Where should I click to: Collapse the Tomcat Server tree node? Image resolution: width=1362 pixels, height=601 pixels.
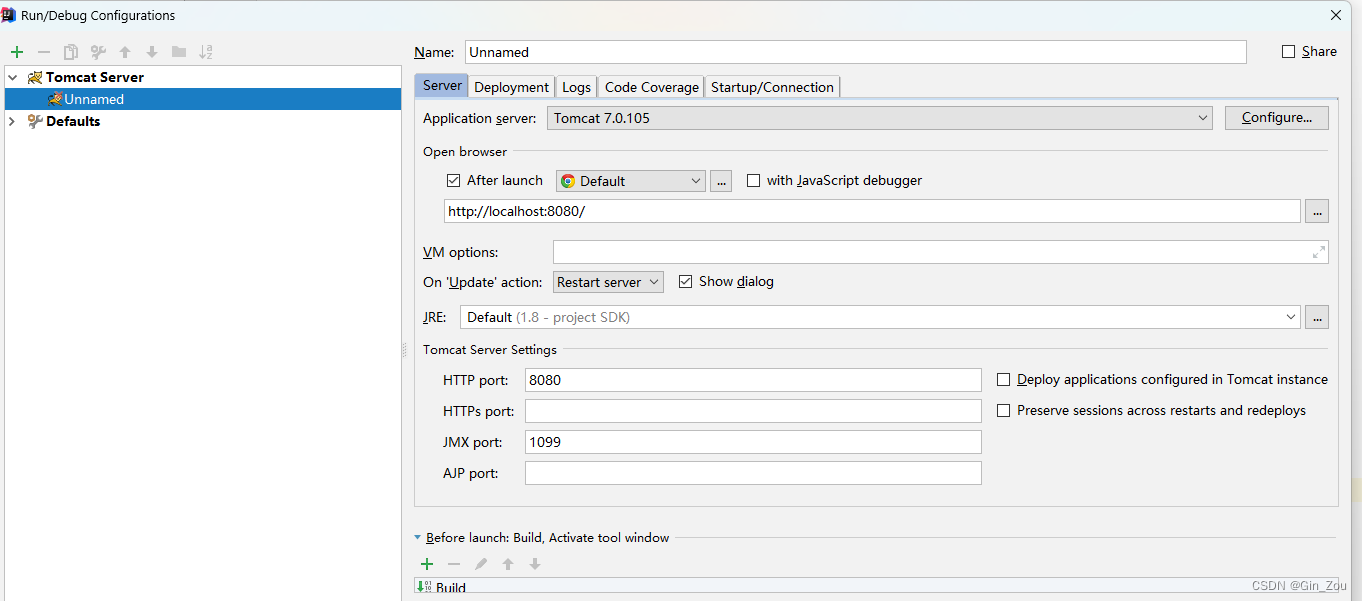tap(12, 77)
